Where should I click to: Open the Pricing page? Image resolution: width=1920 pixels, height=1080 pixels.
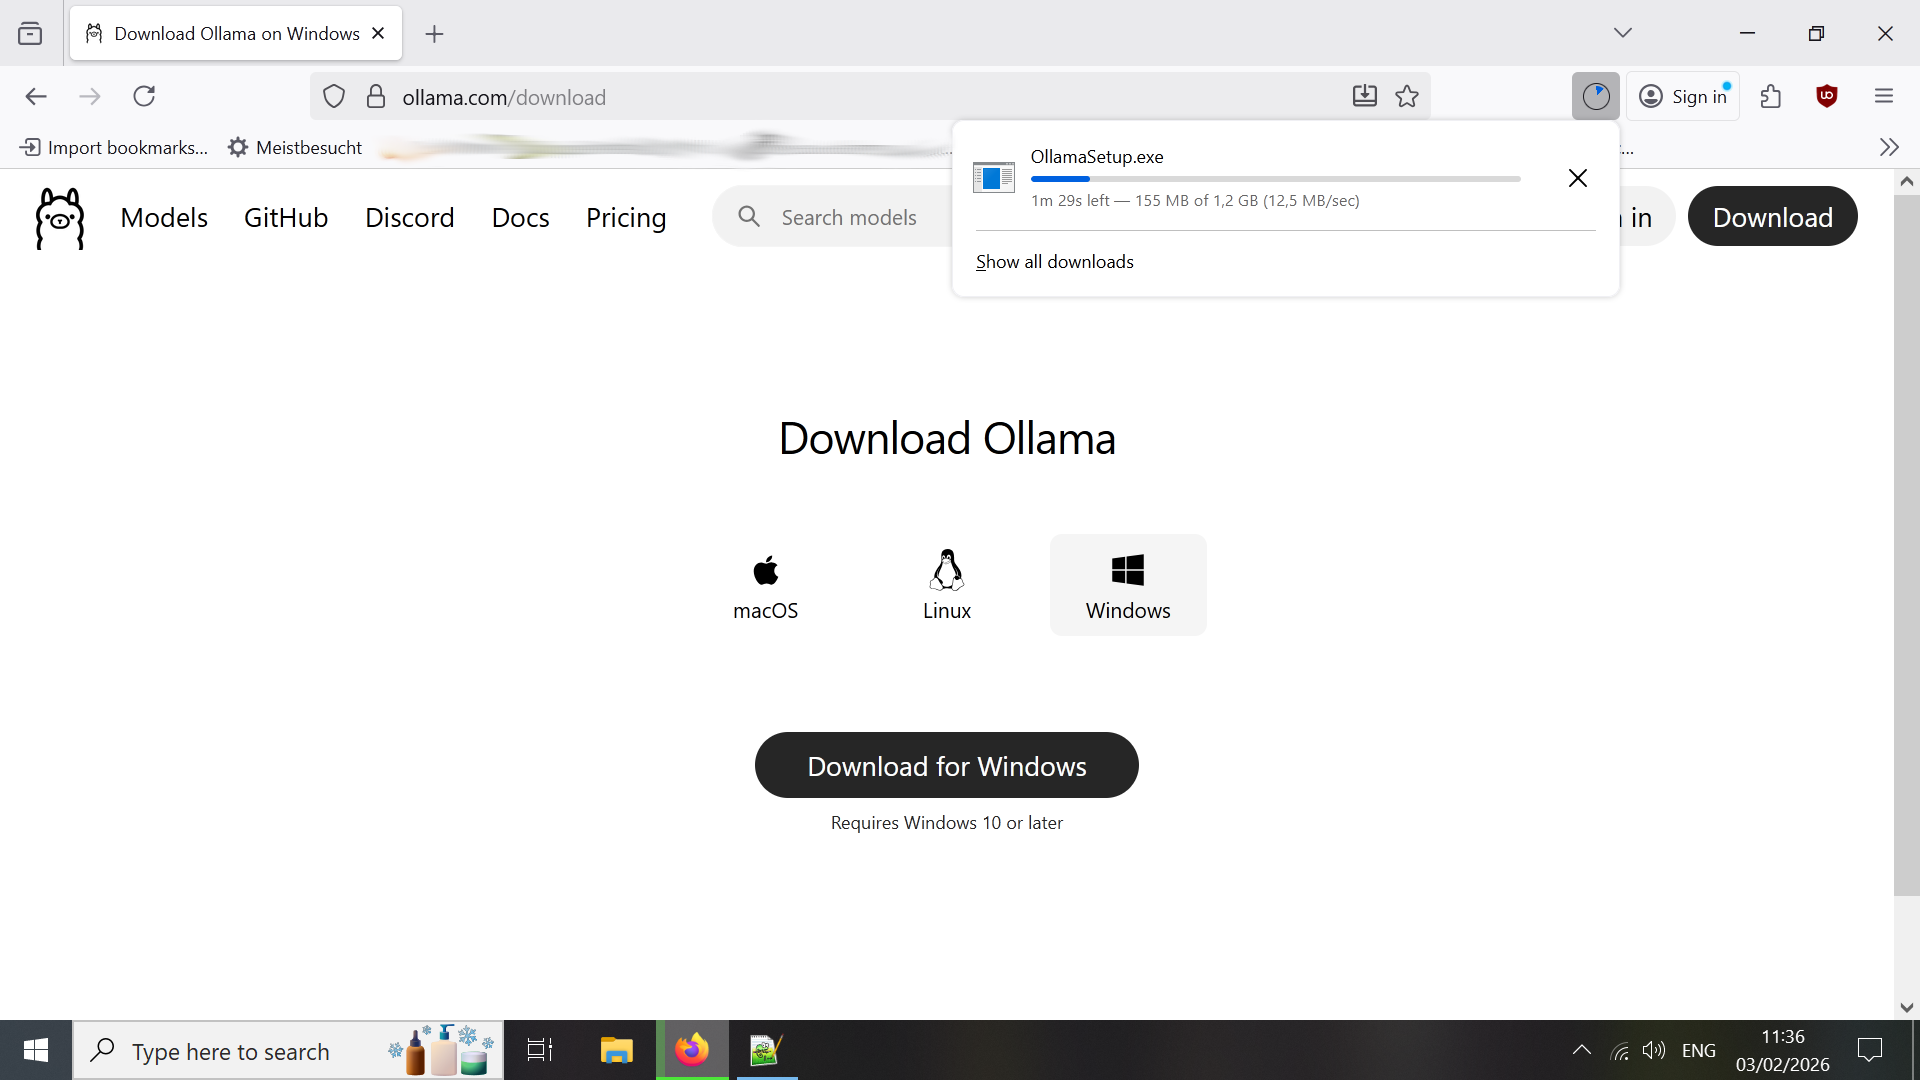click(x=625, y=217)
